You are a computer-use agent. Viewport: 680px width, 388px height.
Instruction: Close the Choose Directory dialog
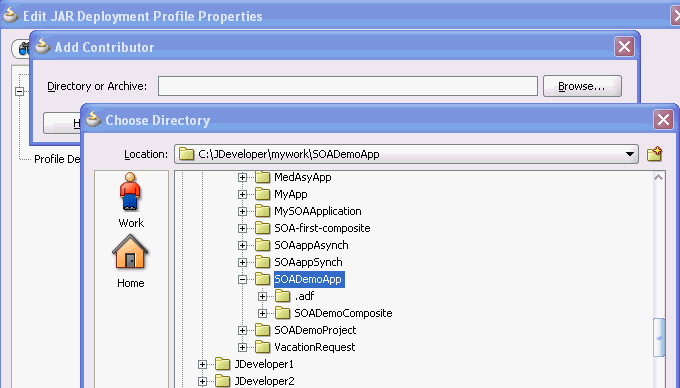tap(664, 119)
